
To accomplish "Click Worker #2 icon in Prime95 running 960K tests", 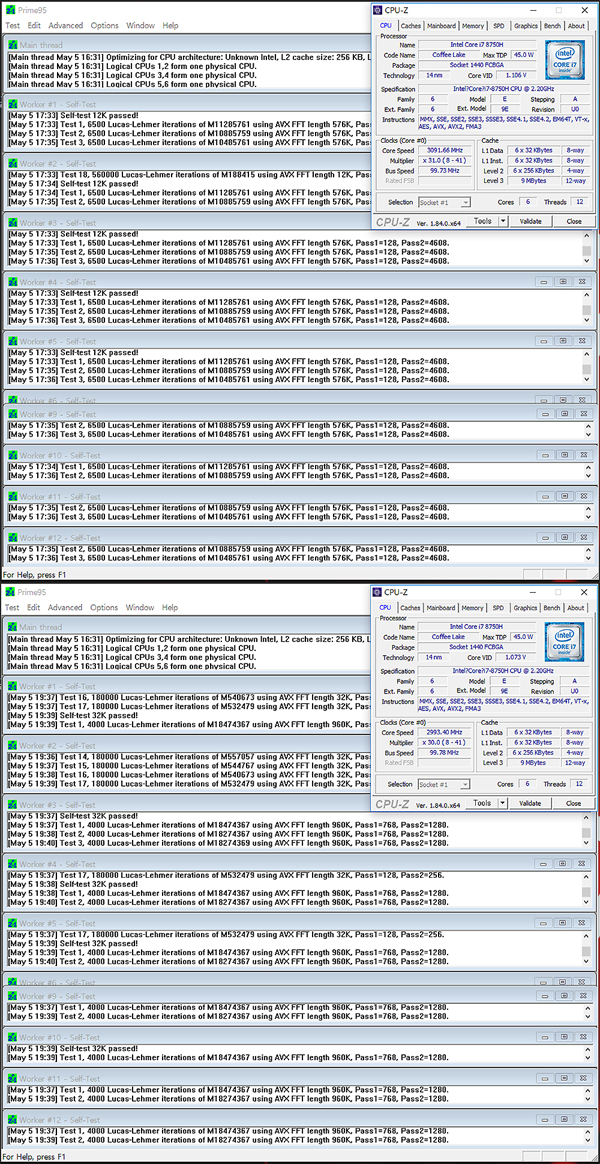I will (12, 745).
